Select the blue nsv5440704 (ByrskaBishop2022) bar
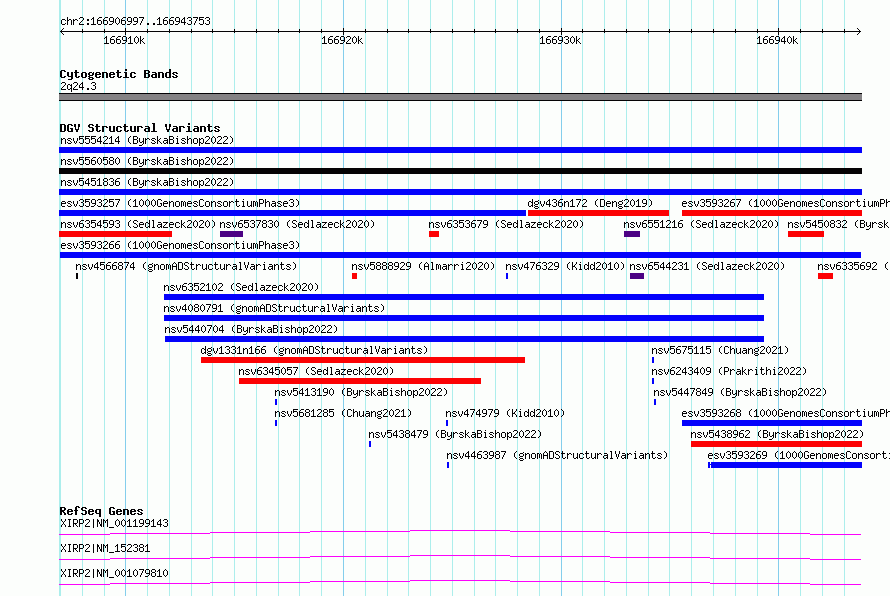Image resolution: width=890 pixels, height=596 pixels. click(464, 339)
